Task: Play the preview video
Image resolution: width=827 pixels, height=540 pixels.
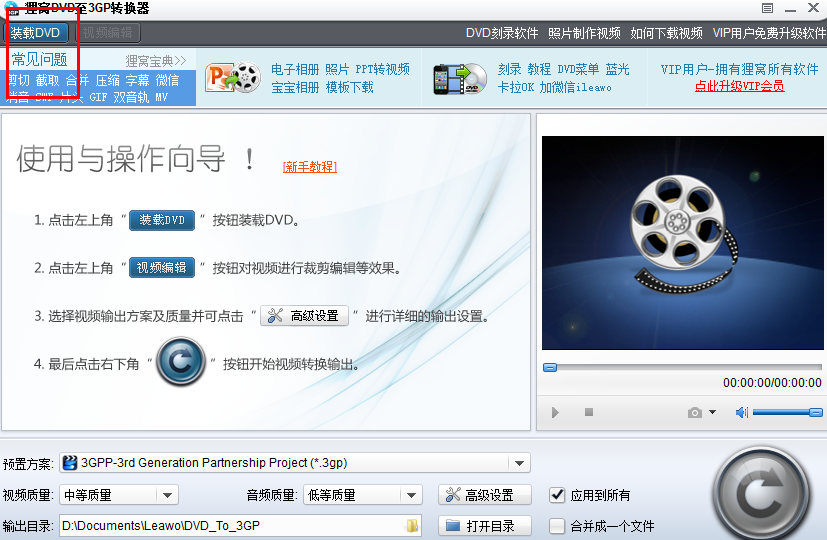Action: (x=555, y=412)
